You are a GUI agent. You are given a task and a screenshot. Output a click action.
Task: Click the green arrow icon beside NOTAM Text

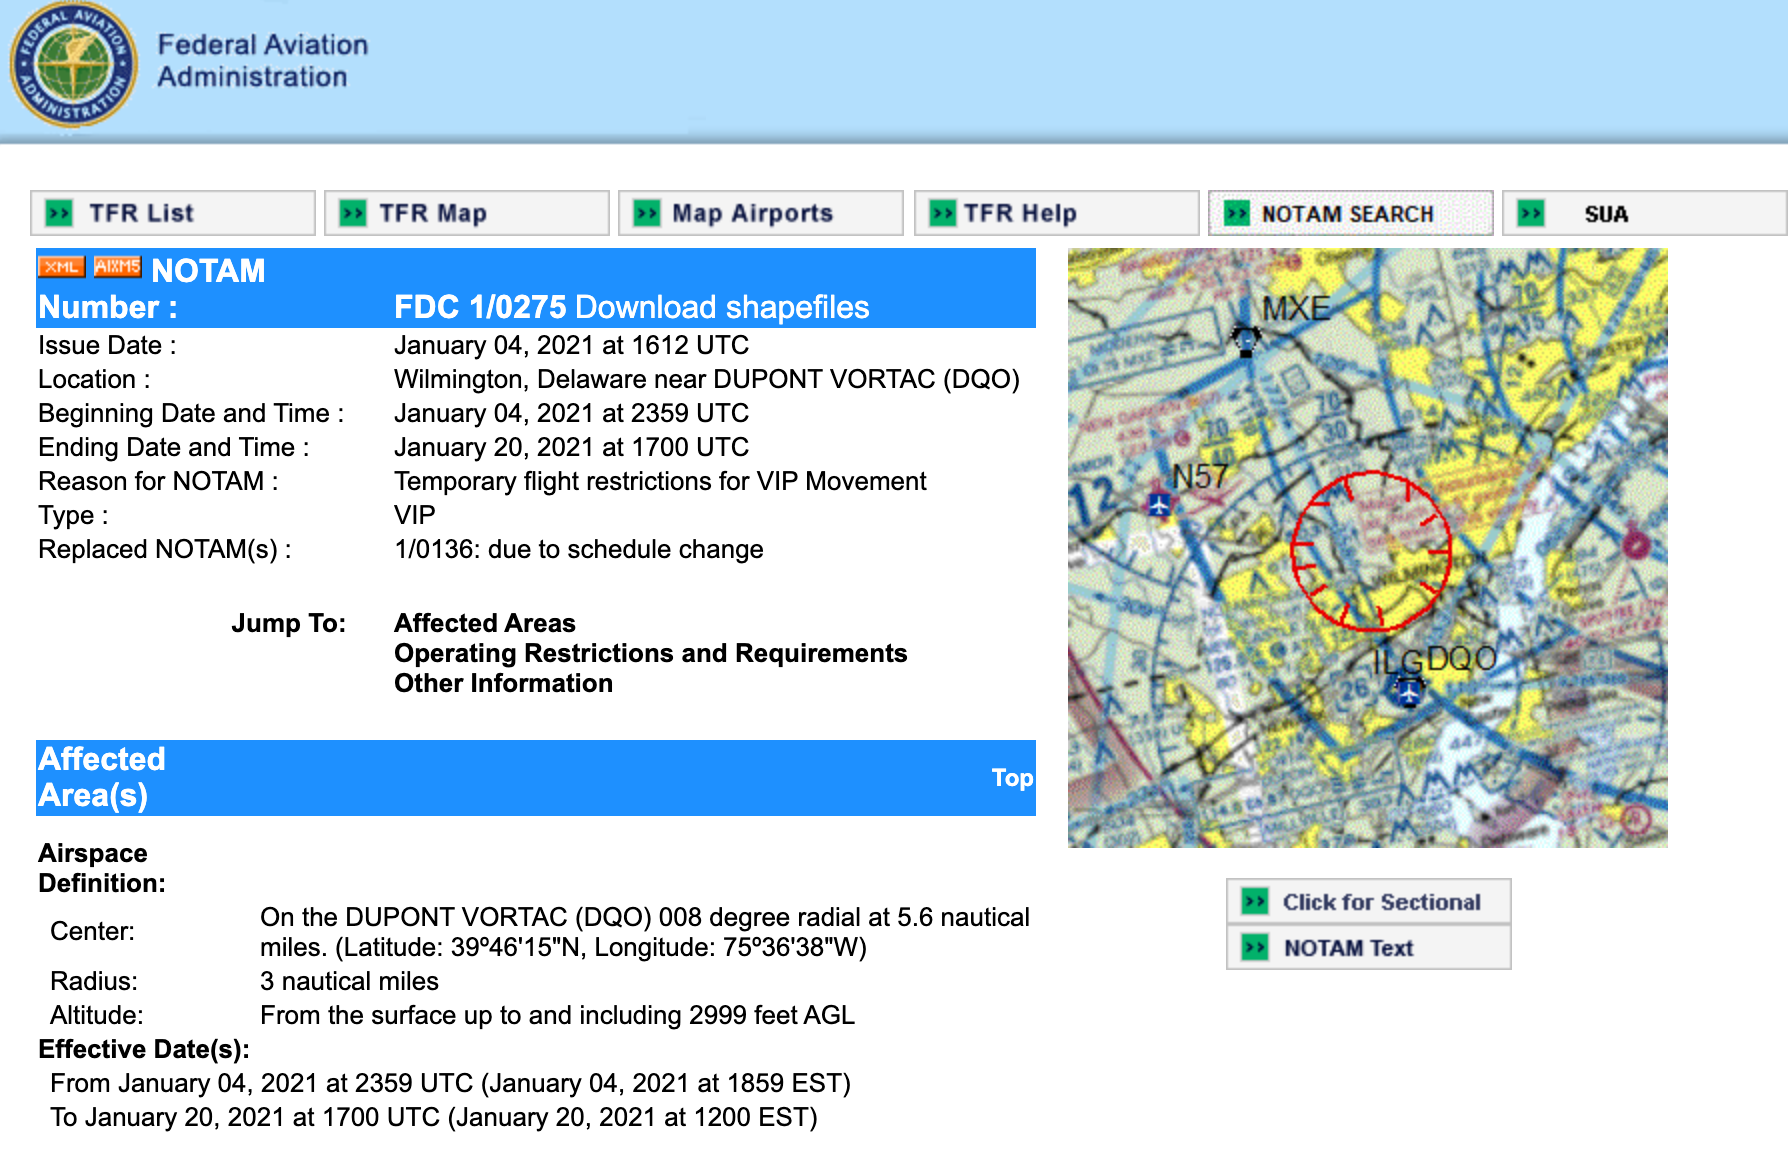pos(1255,947)
